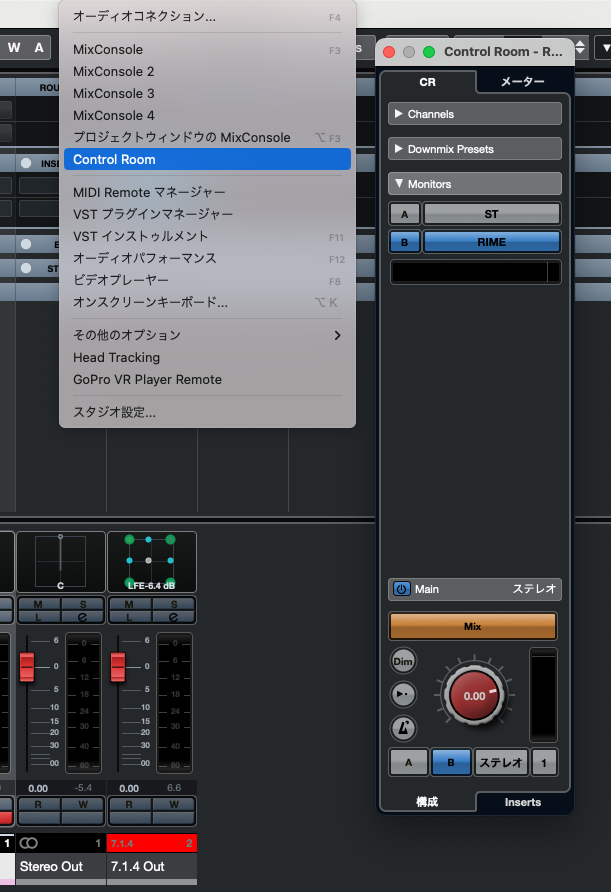Collapse the Monitors section
This screenshot has height=892, width=611.
pos(474,184)
